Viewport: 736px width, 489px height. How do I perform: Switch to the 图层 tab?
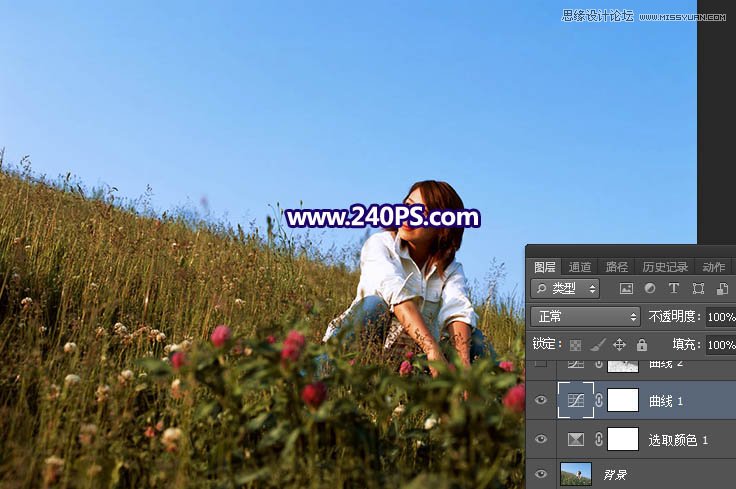544,267
